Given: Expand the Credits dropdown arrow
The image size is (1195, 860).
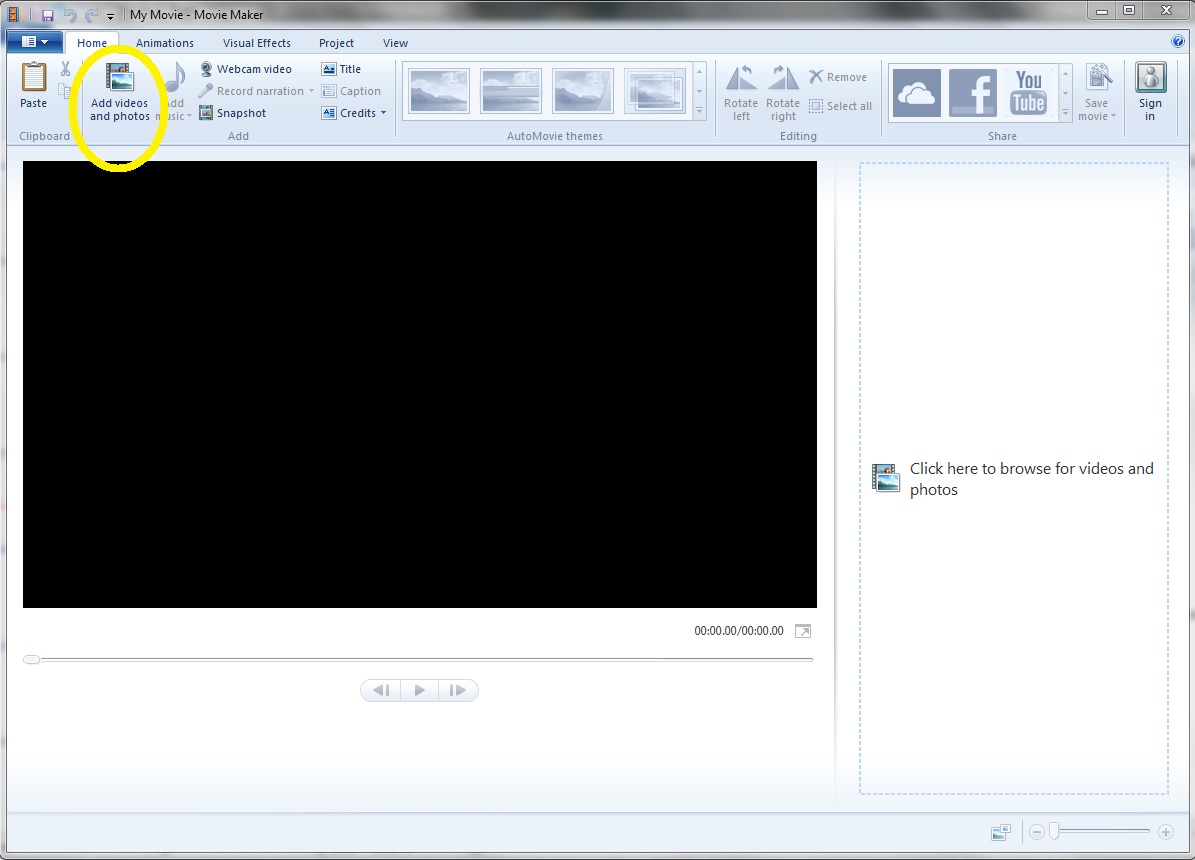Looking at the screenshot, I should point(383,113).
